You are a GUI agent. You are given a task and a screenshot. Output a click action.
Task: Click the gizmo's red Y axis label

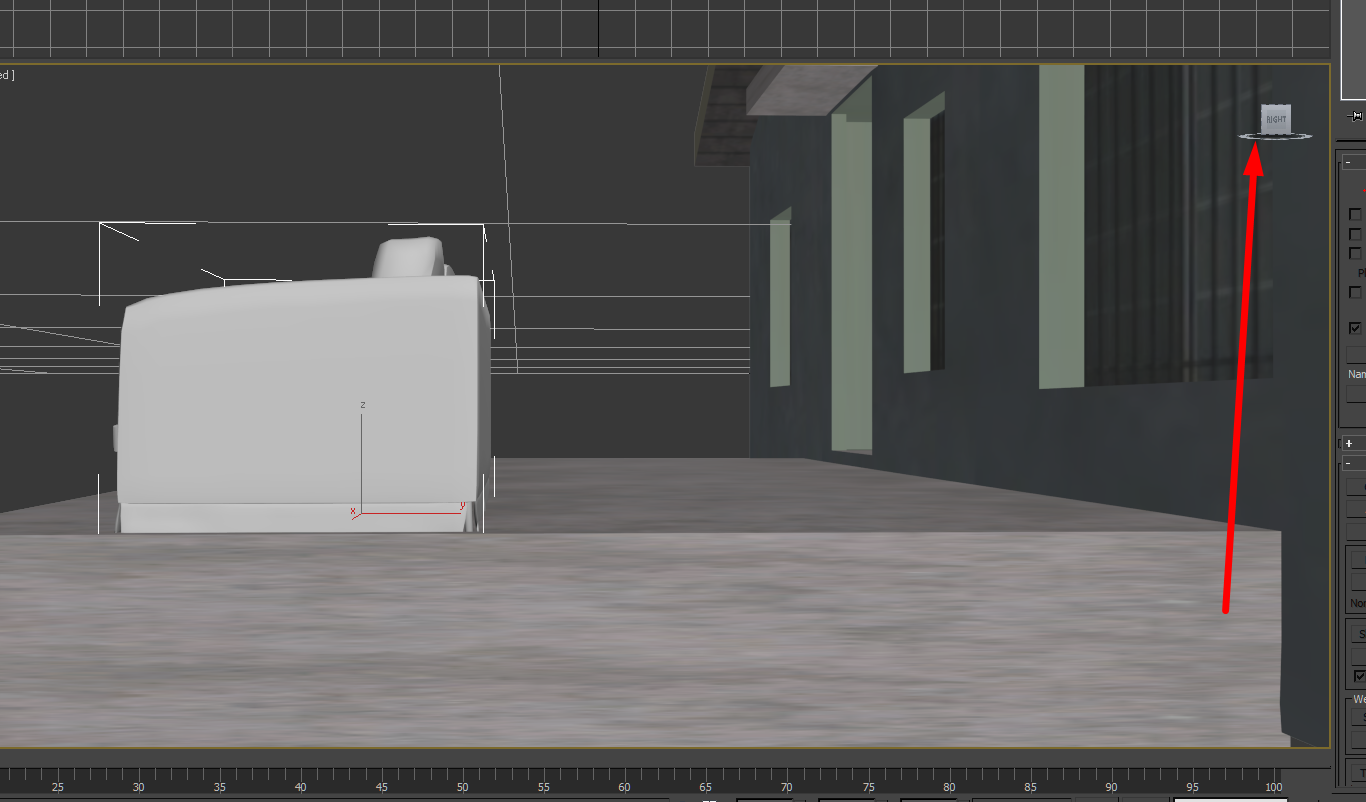click(462, 506)
